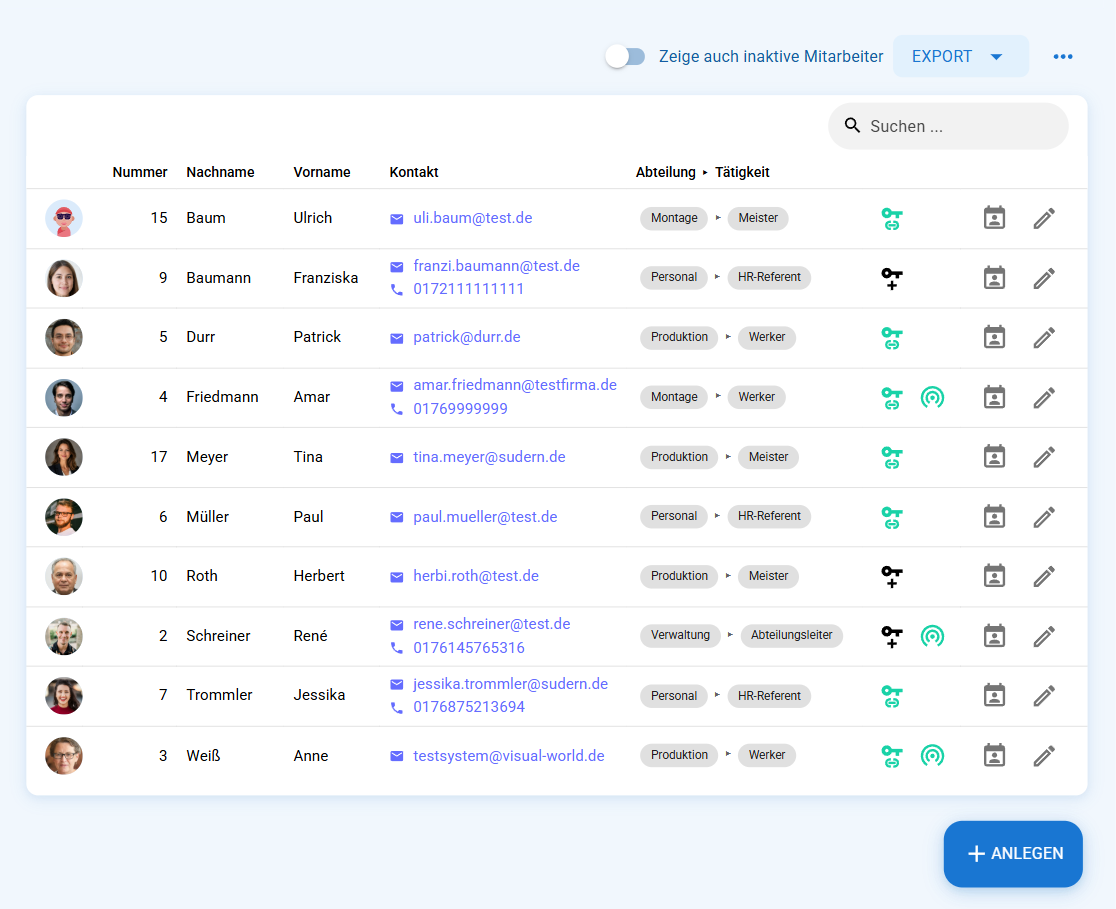This screenshot has width=1116, height=909.
Task: Toggle 'Zeige auch inaktive Mitarbeiter' switch
Action: 625,56
